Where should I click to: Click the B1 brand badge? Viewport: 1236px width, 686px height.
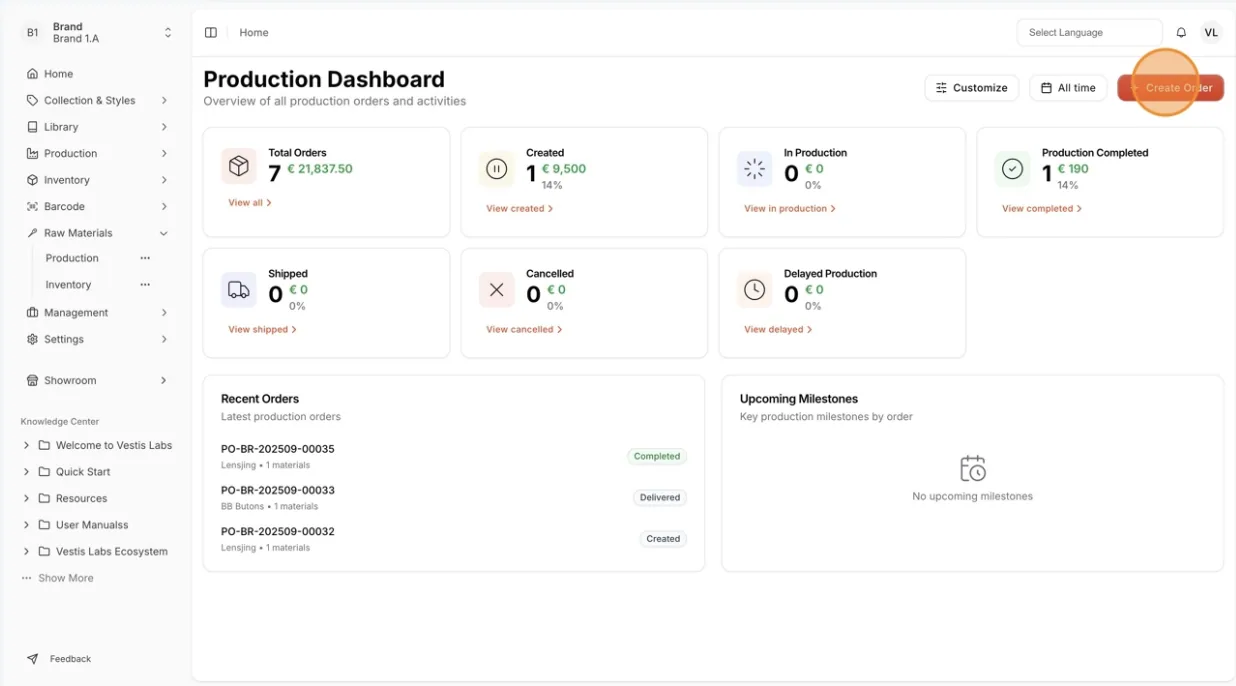[32, 33]
